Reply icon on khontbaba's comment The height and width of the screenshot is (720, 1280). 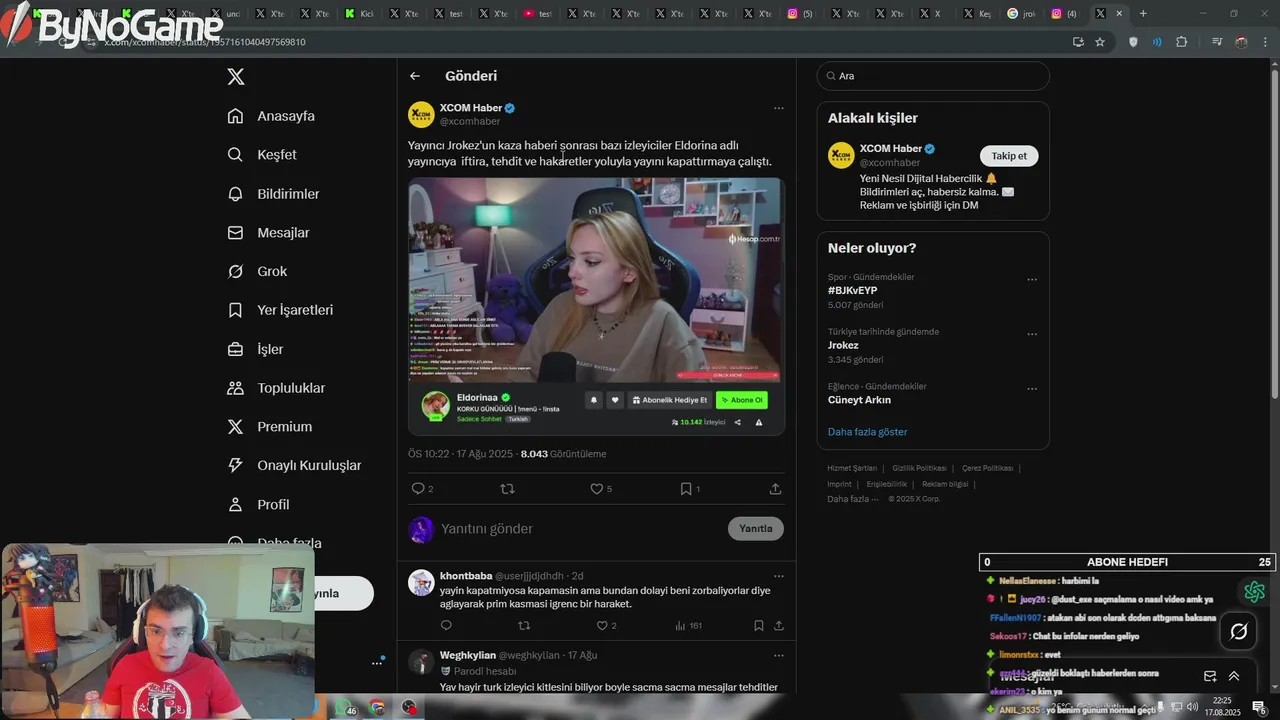446,626
